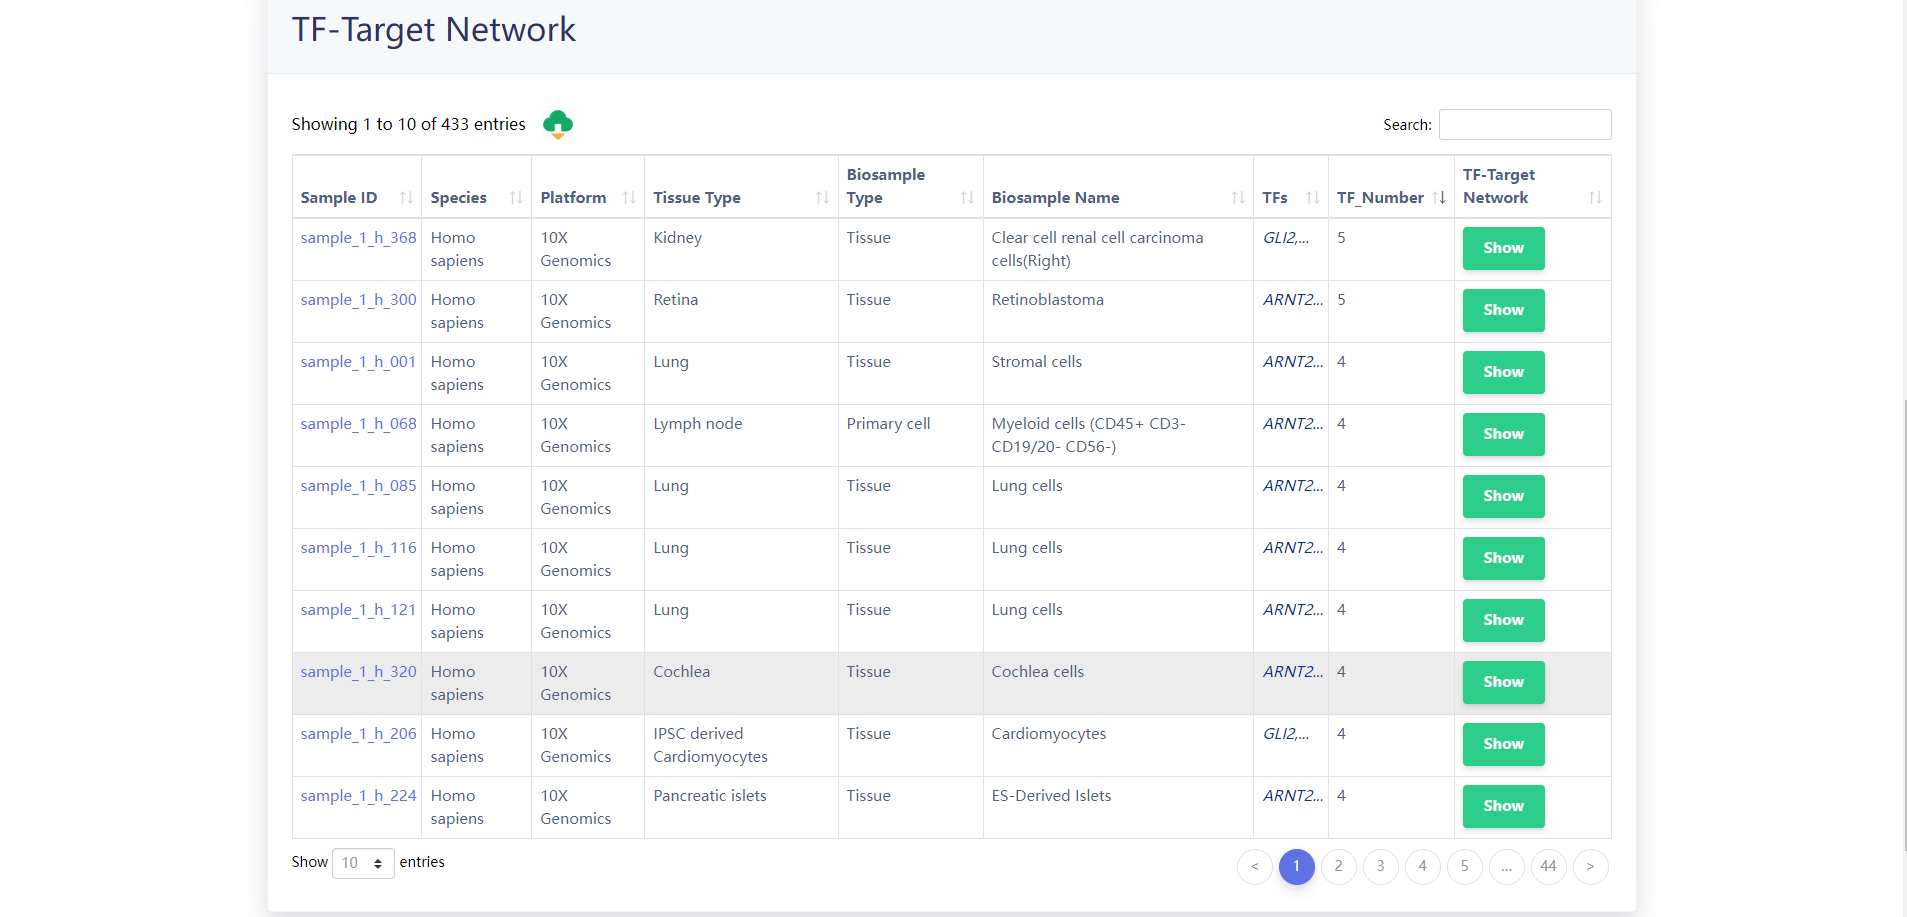Sort table by Sample ID column
1907x917 pixels.
(356, 187)
